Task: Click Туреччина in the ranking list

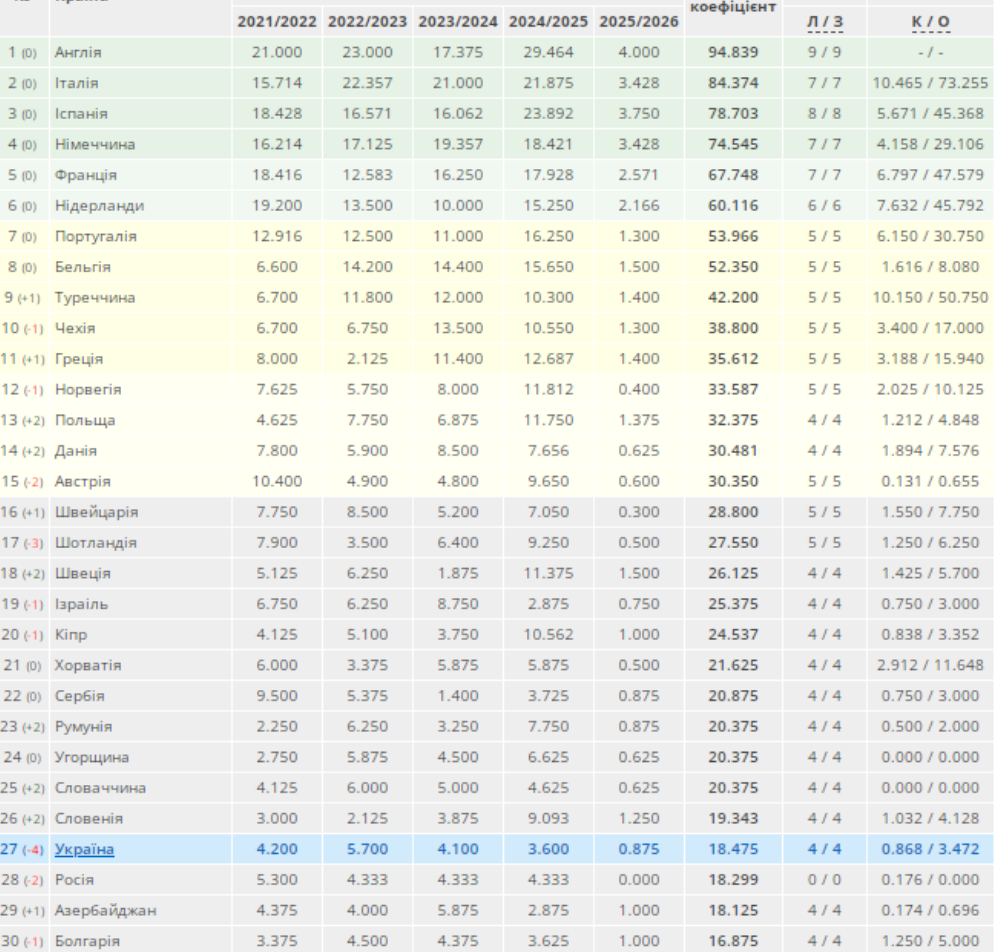Action: pos(95,298)
